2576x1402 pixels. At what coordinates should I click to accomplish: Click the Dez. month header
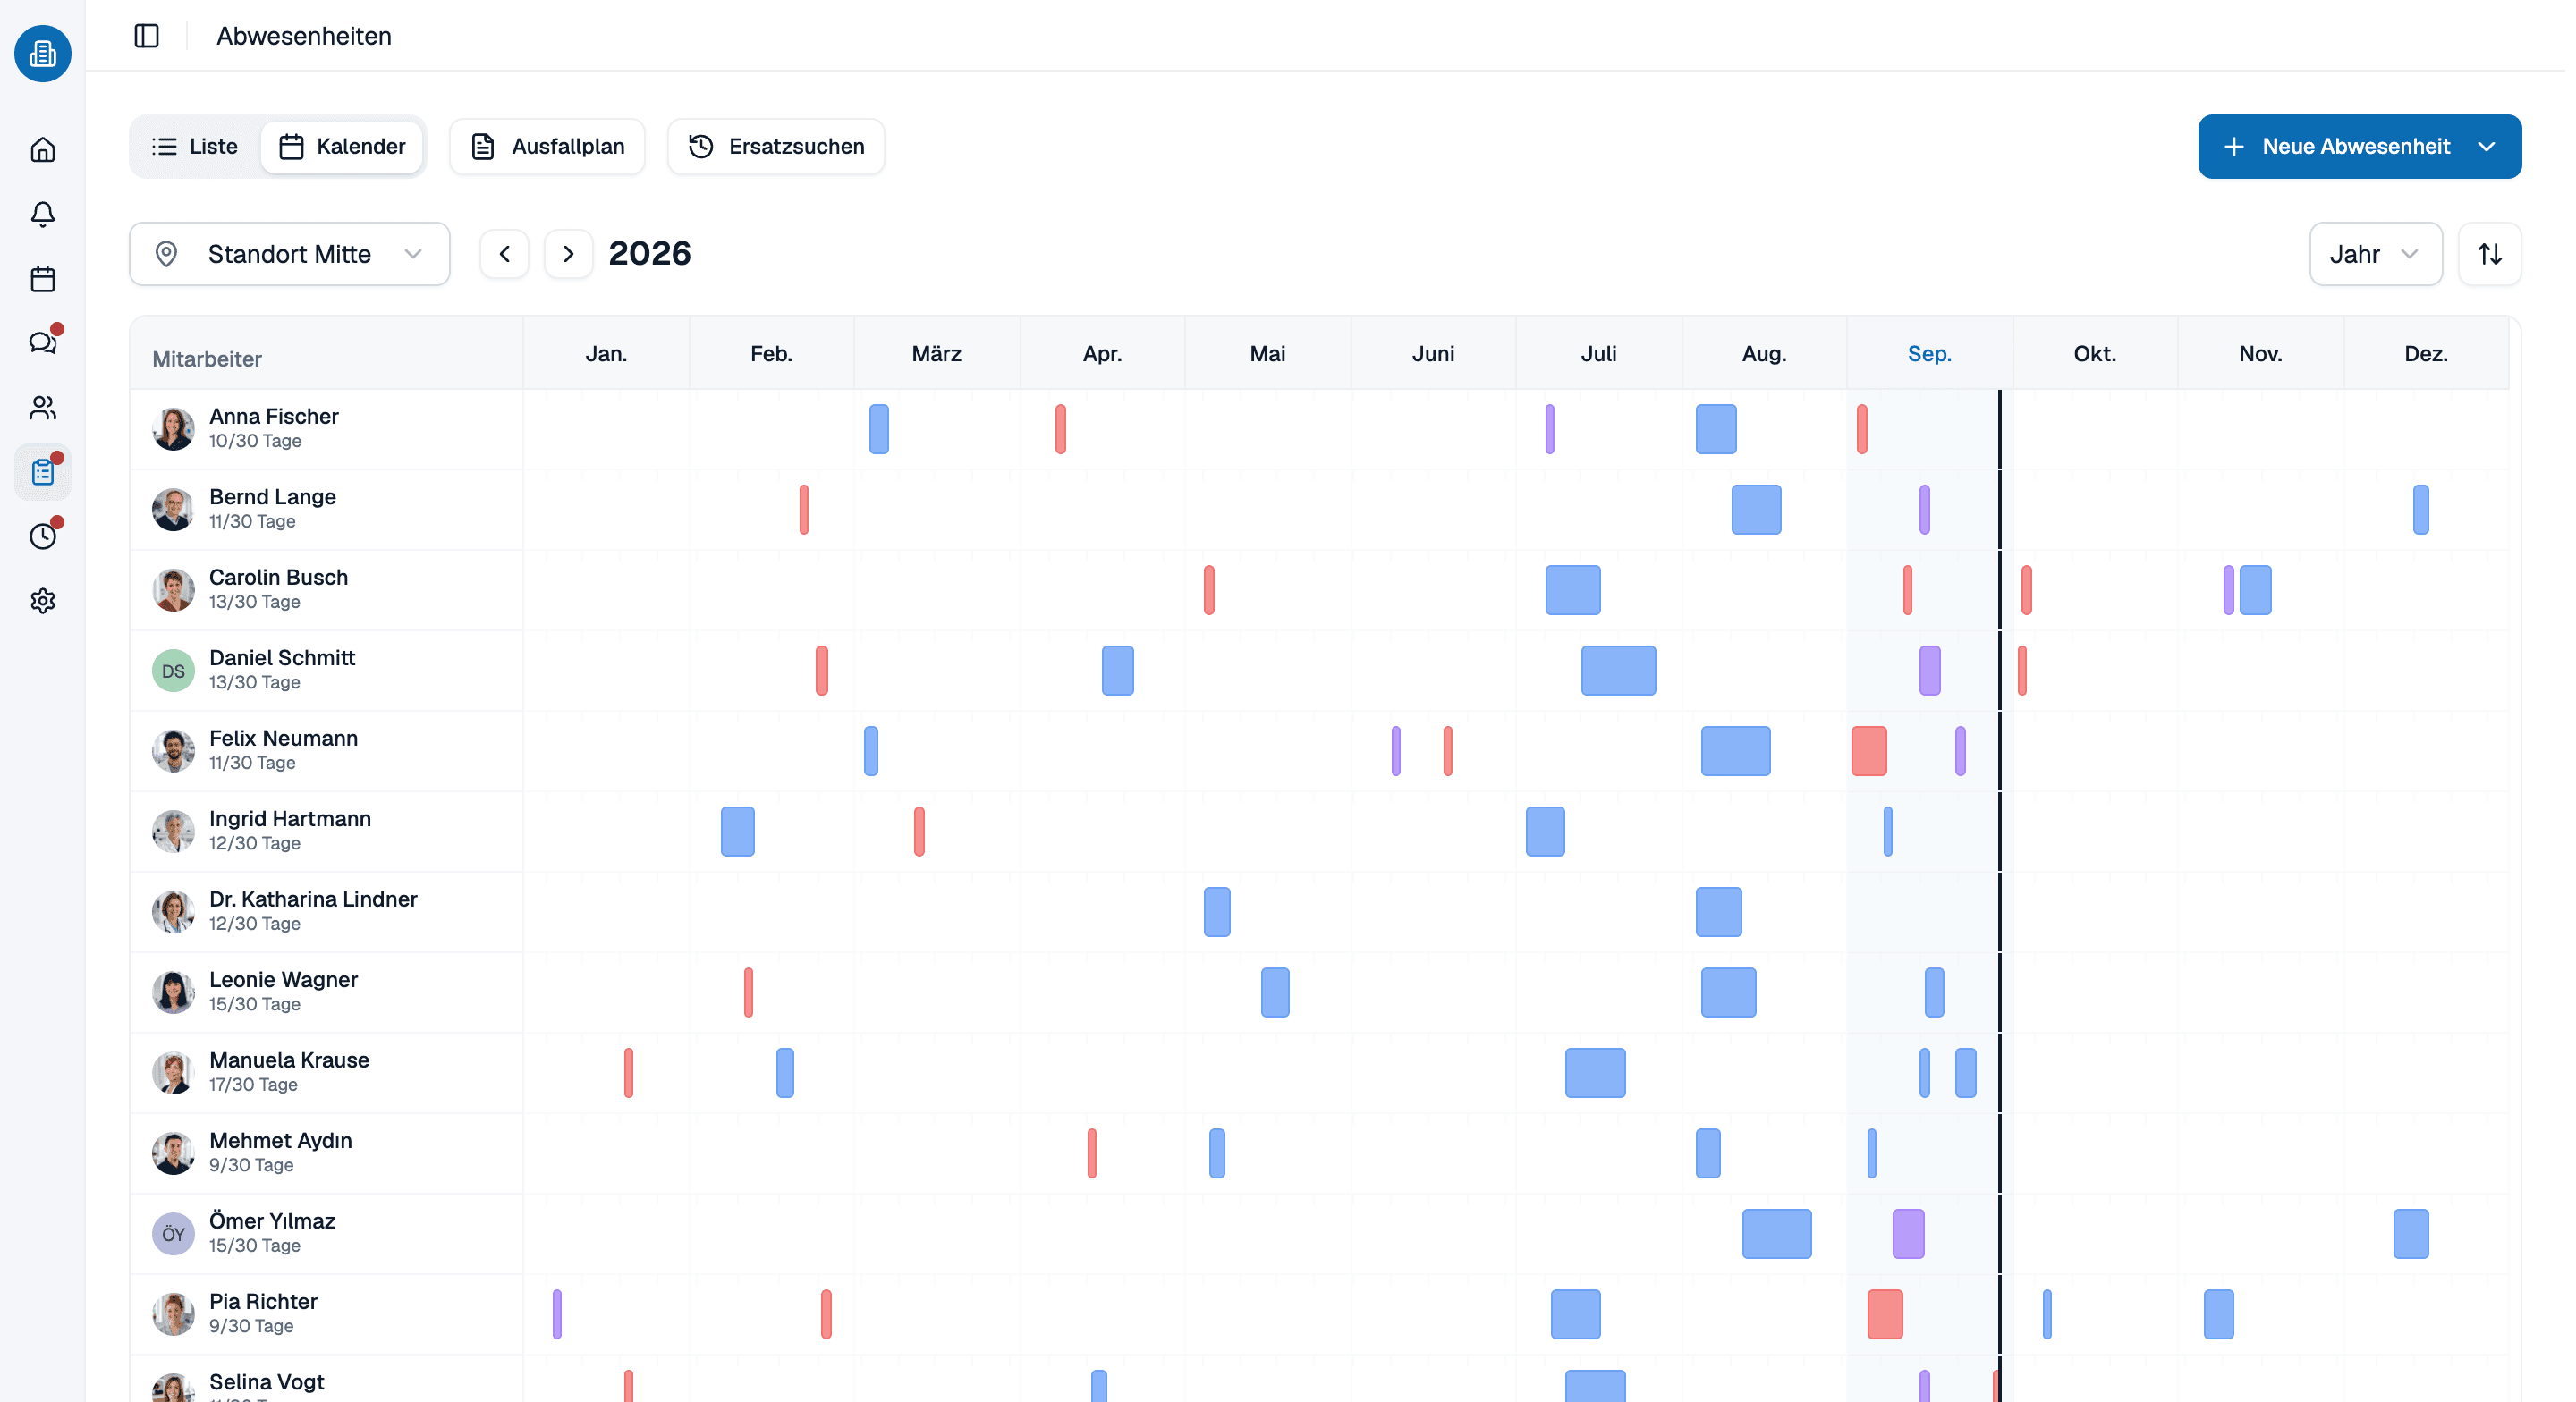[2426, 354]
